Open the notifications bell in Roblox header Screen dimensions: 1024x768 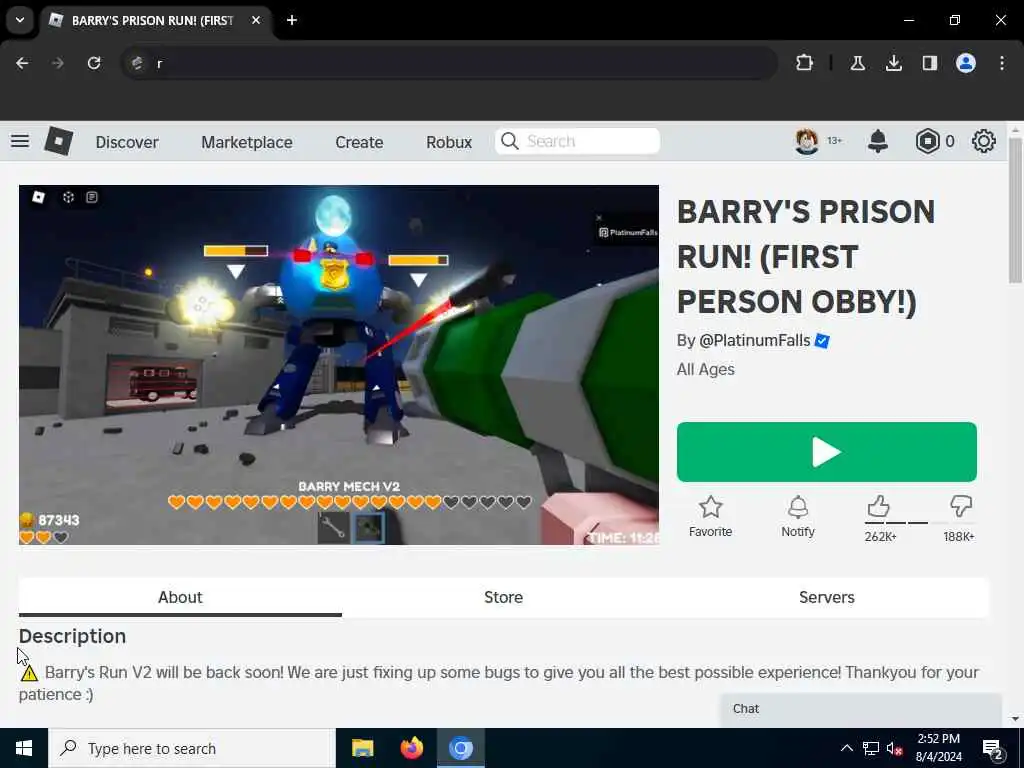click(x=878, y=141)
